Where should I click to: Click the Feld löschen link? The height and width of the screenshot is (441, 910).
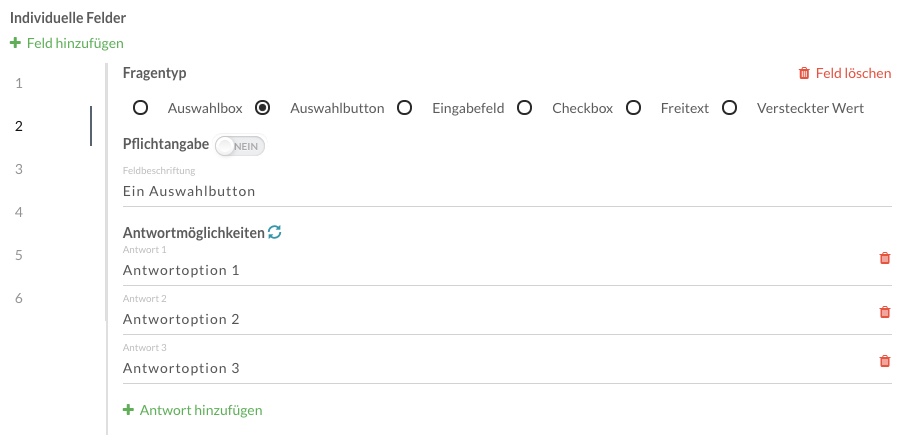(x=853, y=73)
